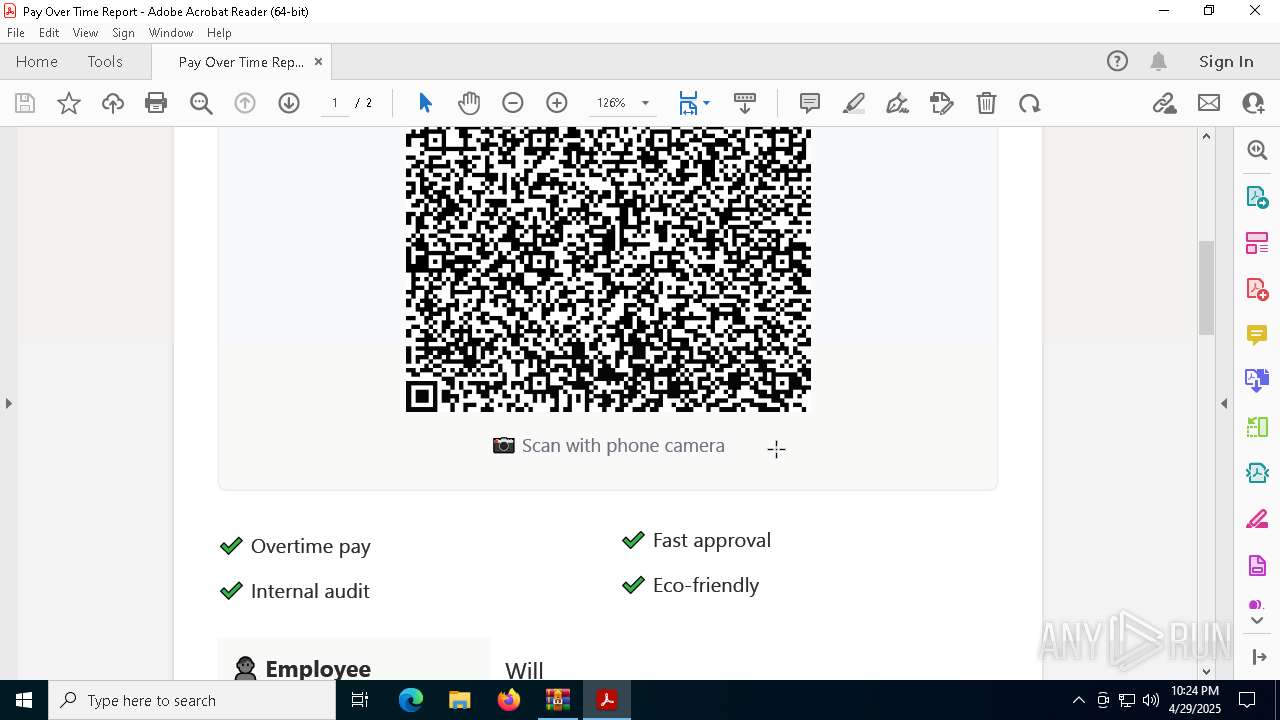This screenshot has width=1280, height=720.
Task: Open the share with others person icon
Action: 1253,103
